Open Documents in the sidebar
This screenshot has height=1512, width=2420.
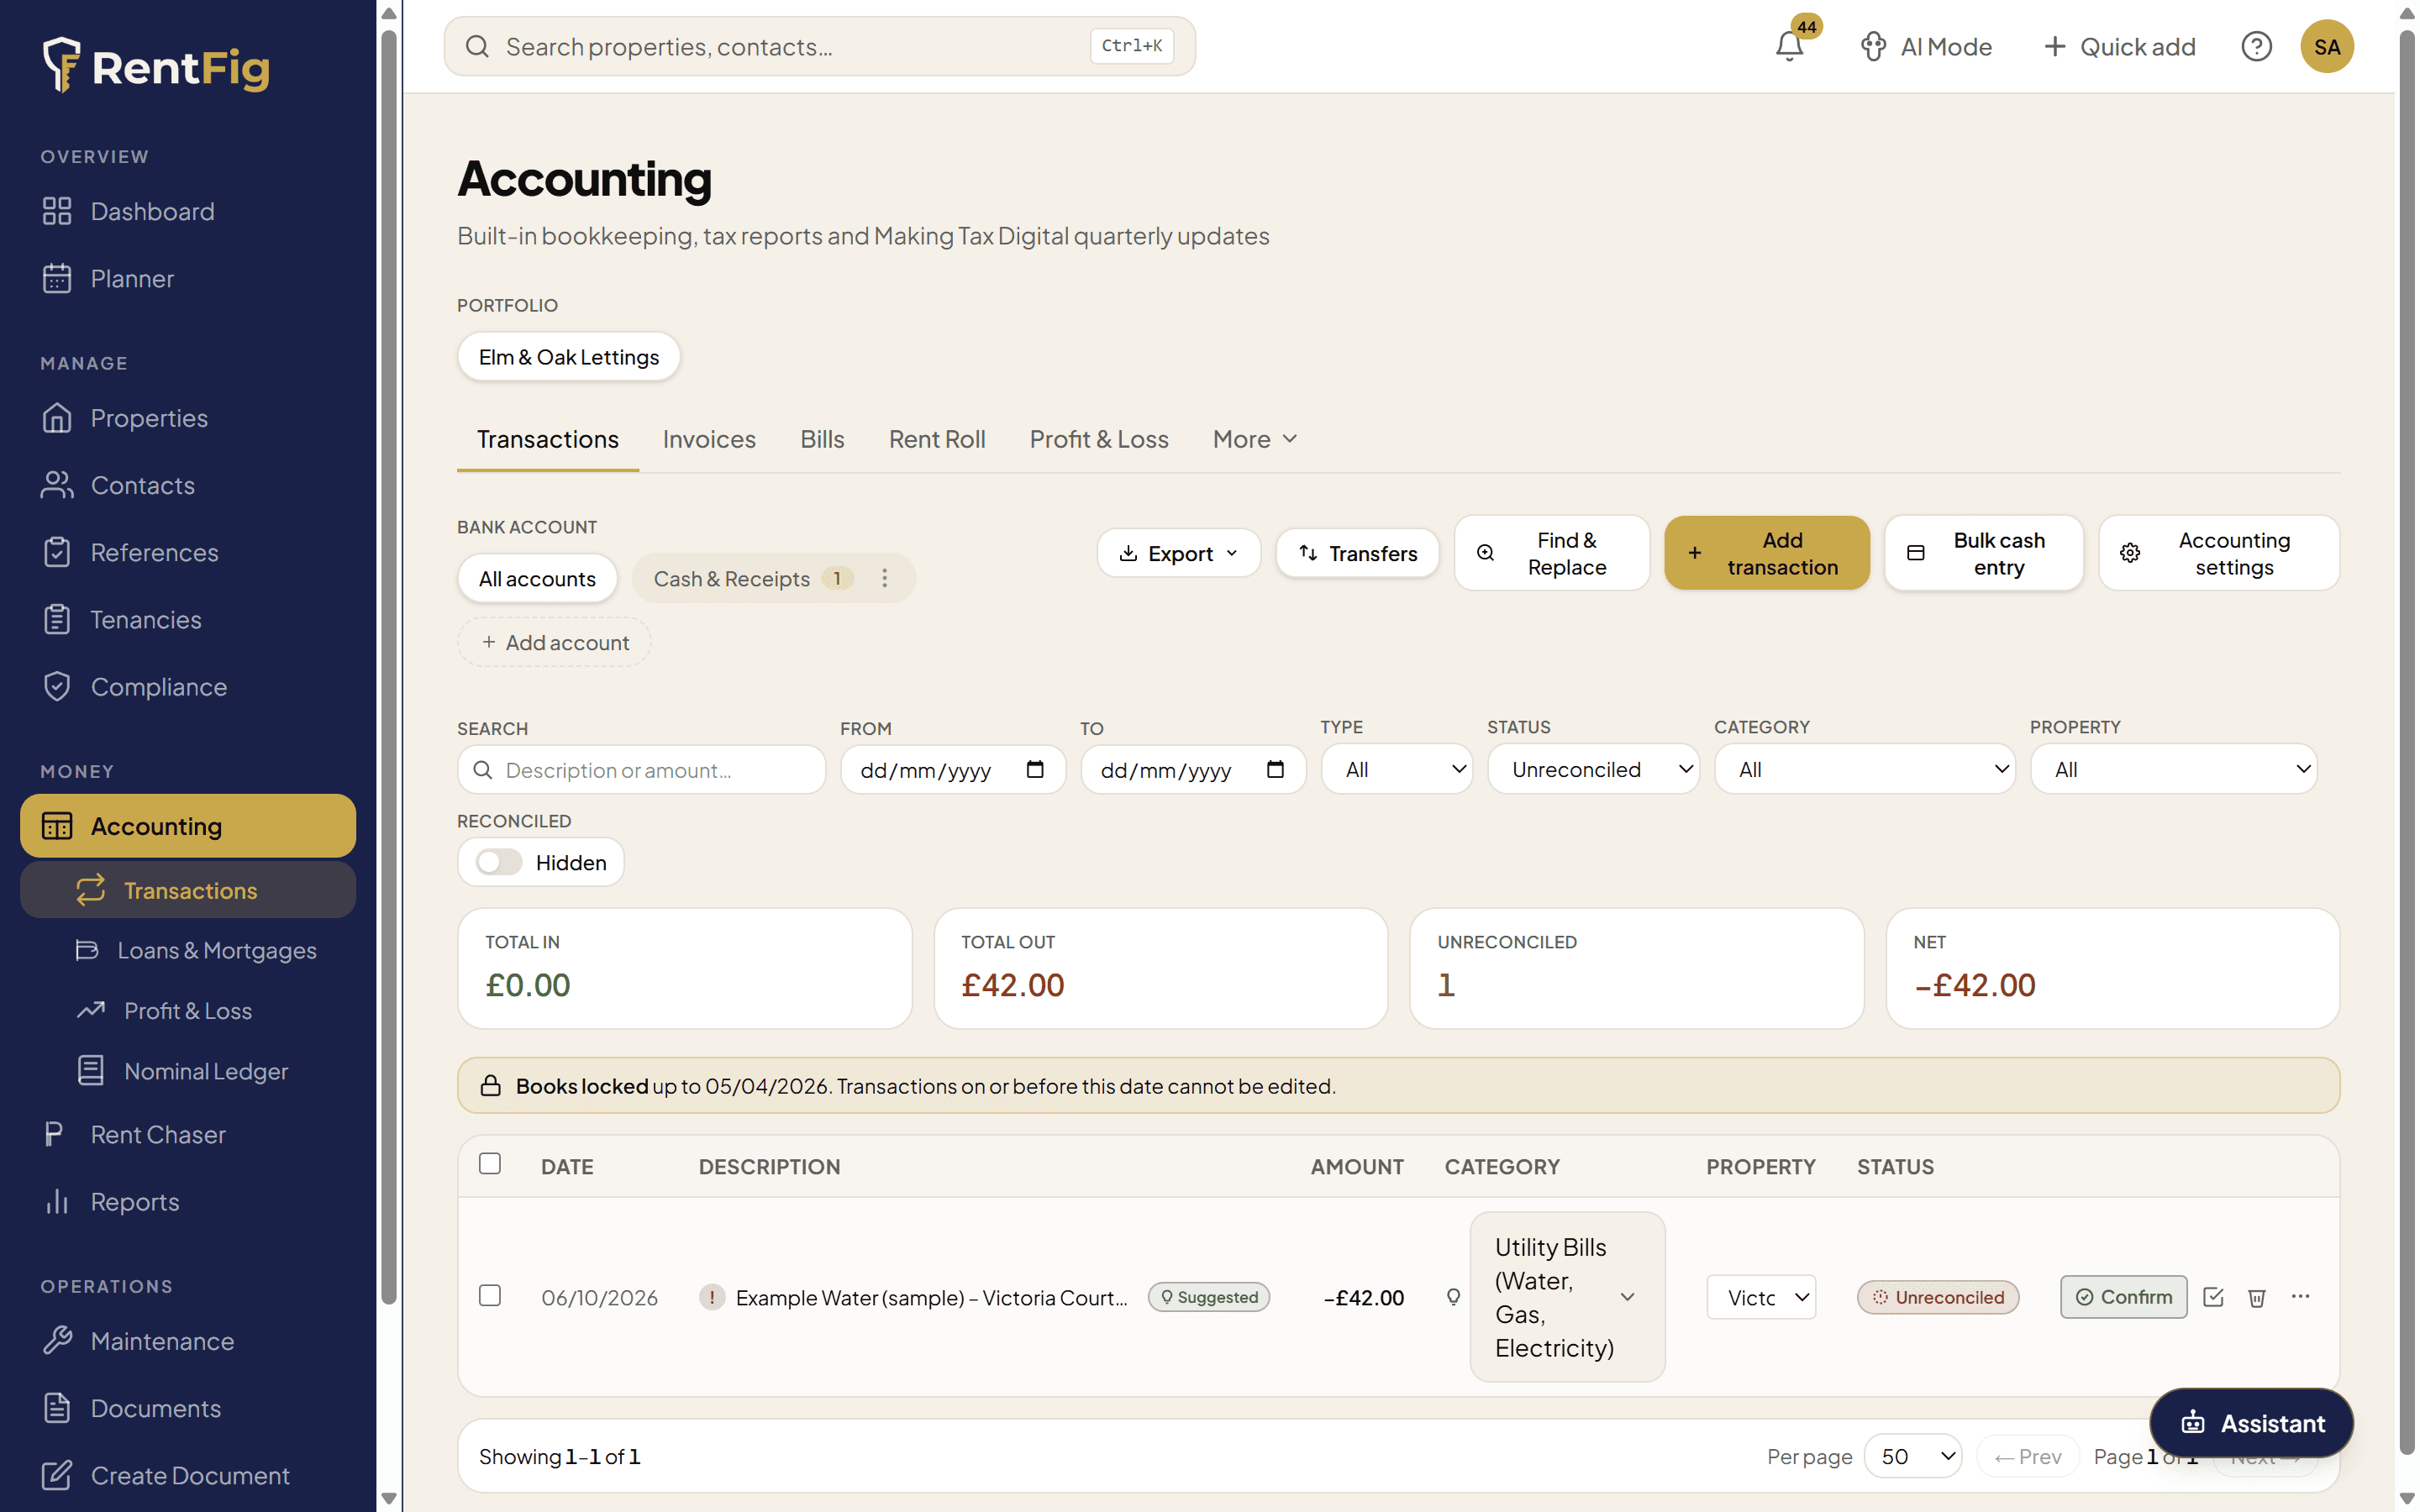tap(188, 1408)
